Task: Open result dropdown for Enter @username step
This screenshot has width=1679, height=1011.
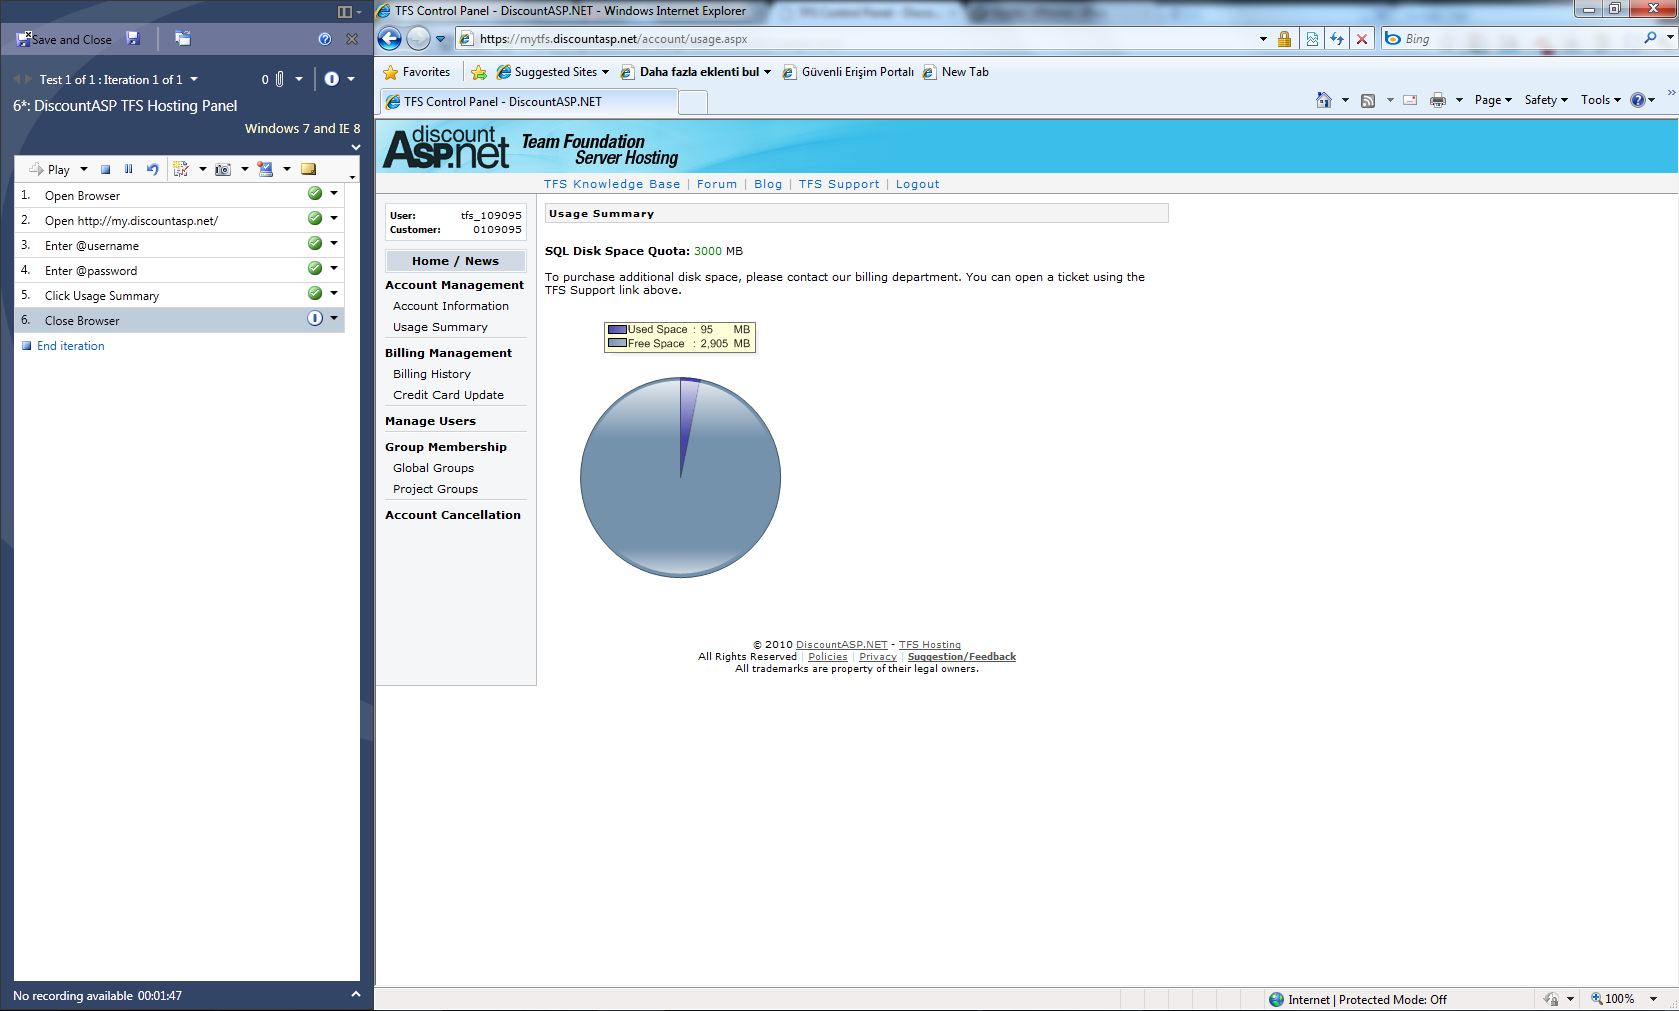Action: (334, 243)
